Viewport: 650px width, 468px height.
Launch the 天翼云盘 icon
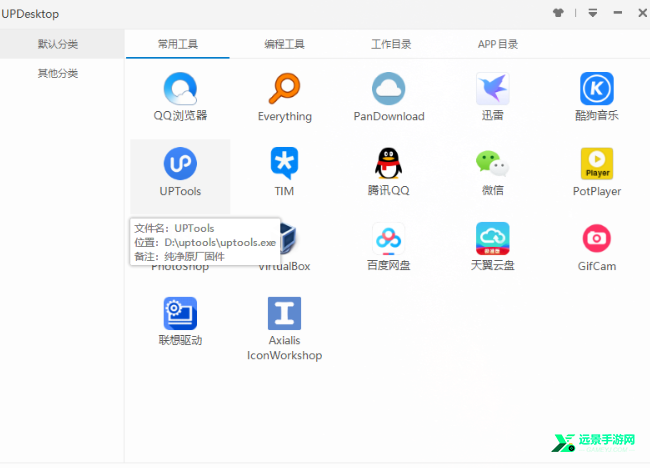pyautogui.click(x=492, y=239)
